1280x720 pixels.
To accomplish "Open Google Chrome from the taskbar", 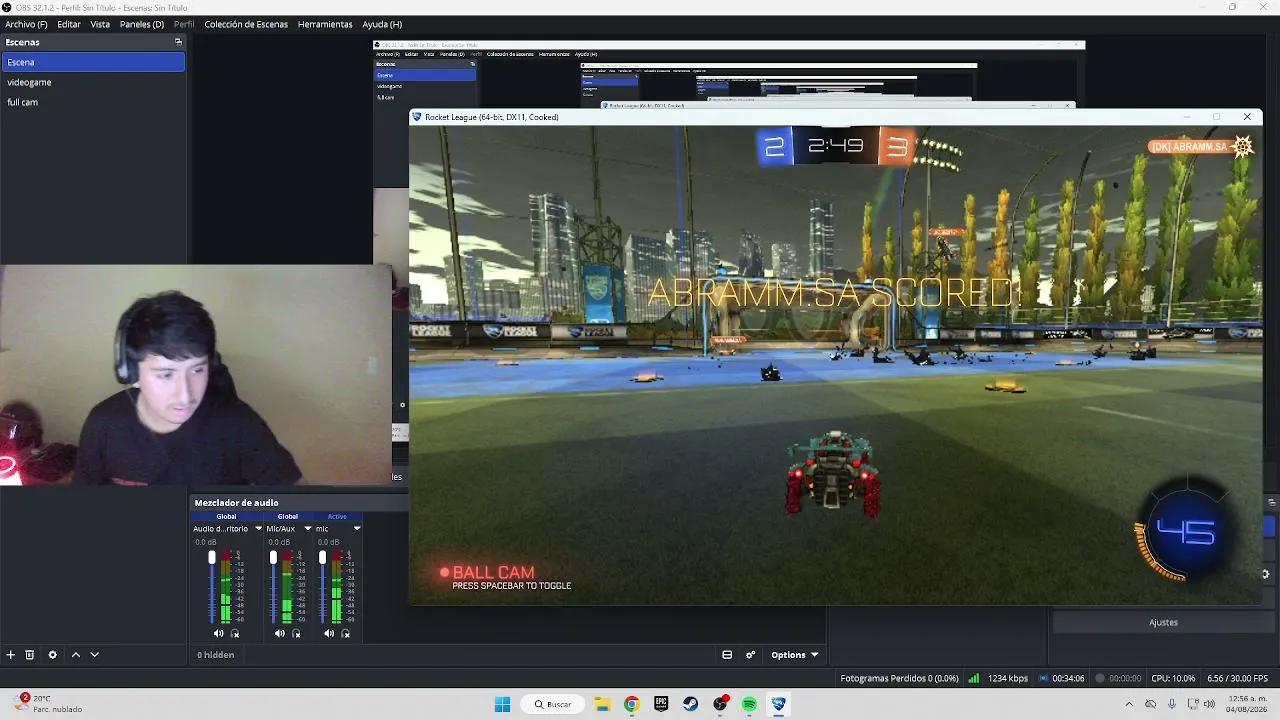I will click(x=631, y=704).
